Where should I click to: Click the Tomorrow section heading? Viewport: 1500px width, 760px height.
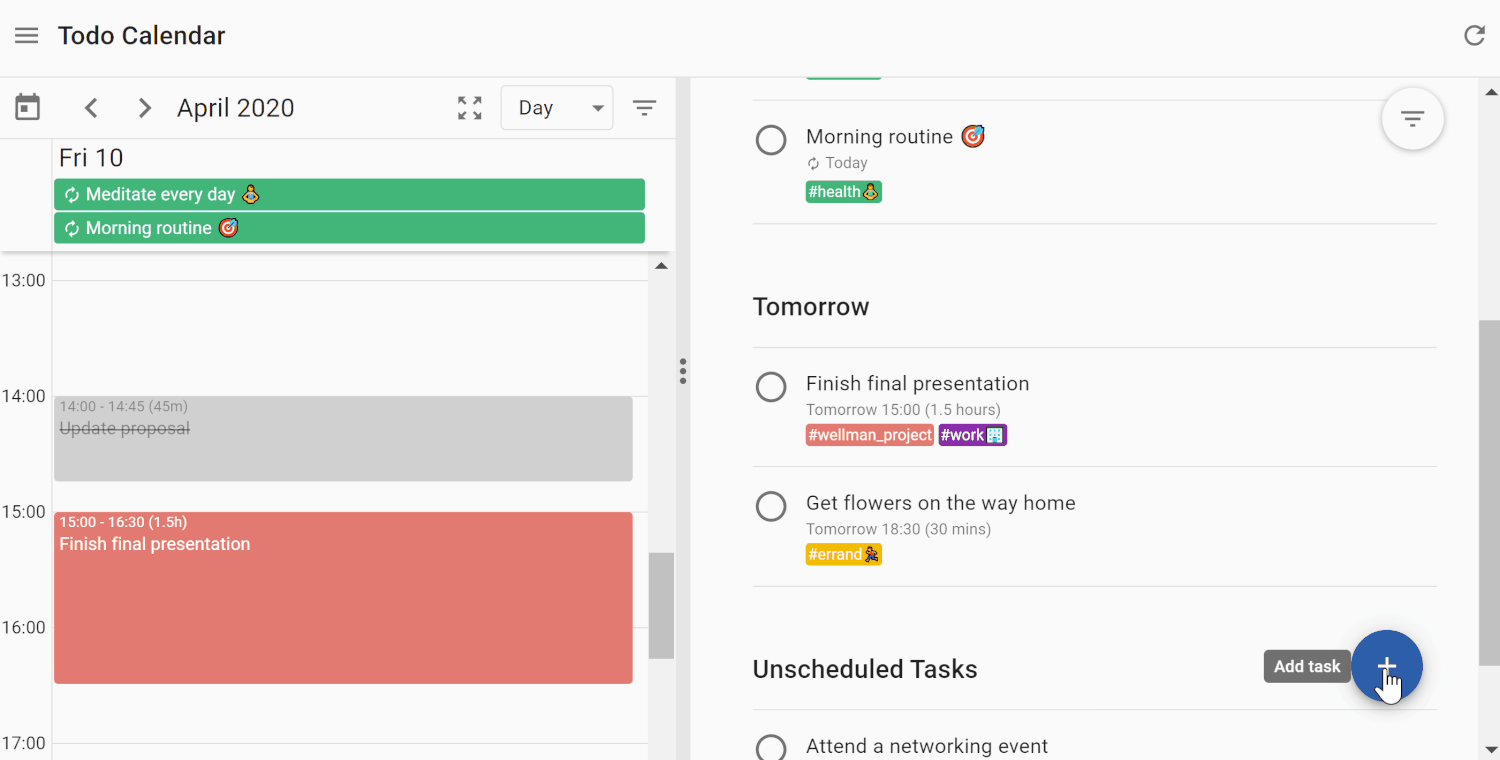pos(811,307)
